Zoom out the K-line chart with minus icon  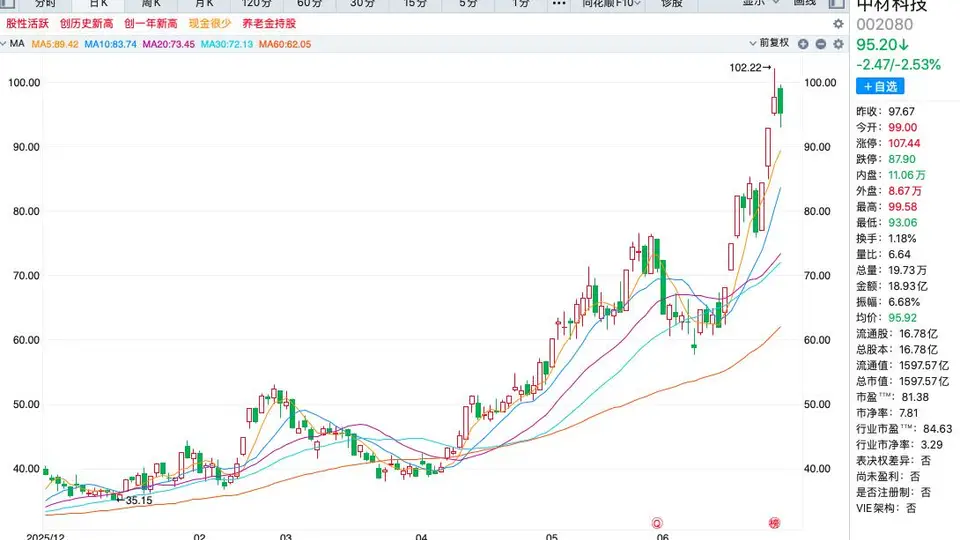pos(820,44)
